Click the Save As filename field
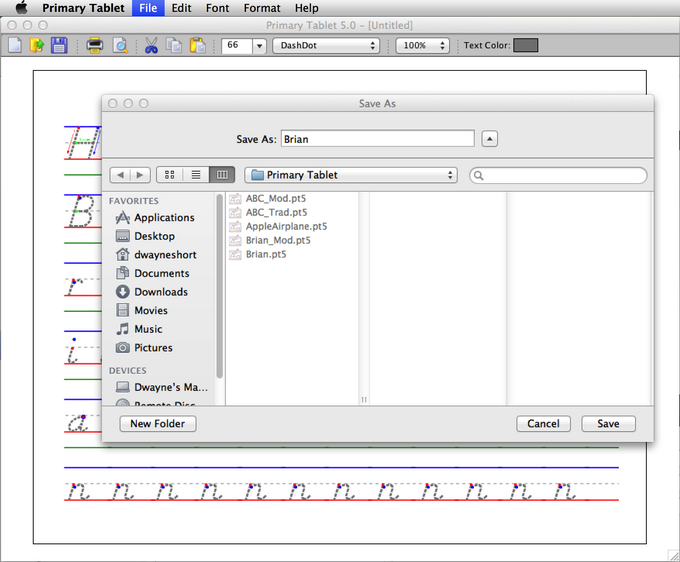Viewport: 680px width, 562px height. (377, 139)
